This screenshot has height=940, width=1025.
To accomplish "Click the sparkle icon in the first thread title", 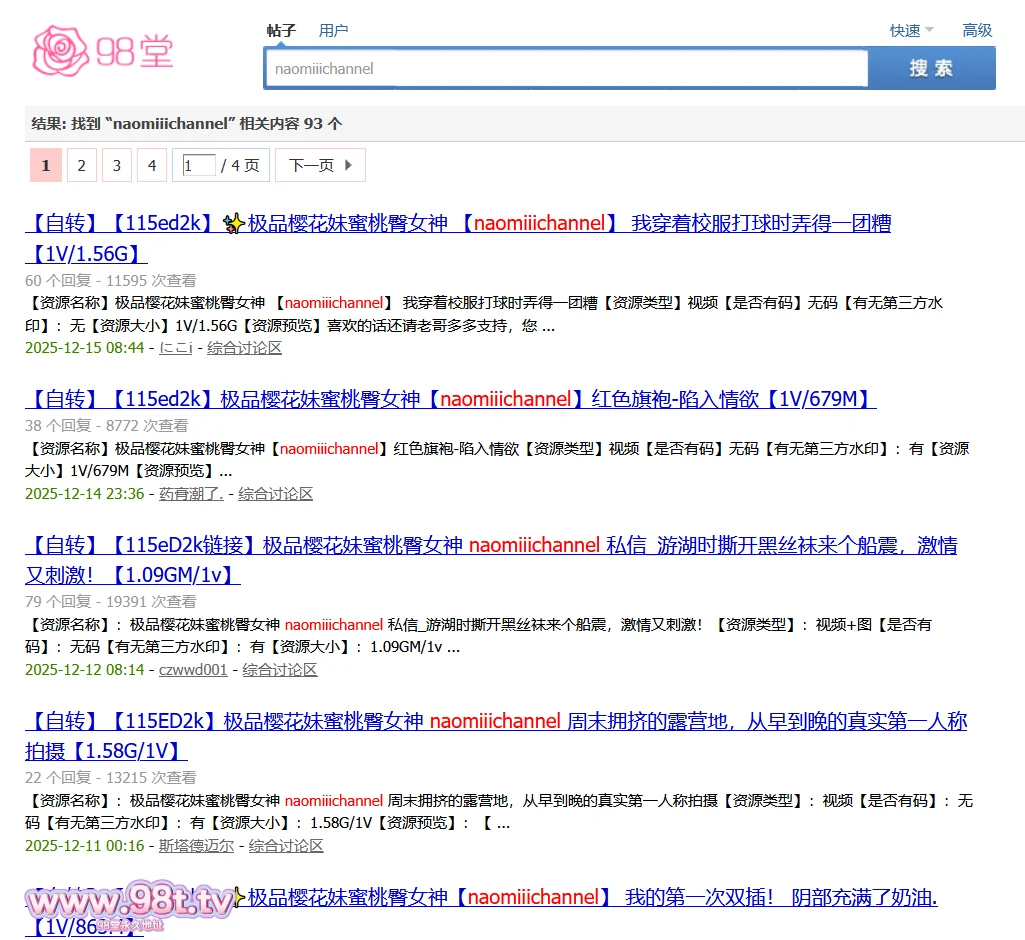I will 232,223.
